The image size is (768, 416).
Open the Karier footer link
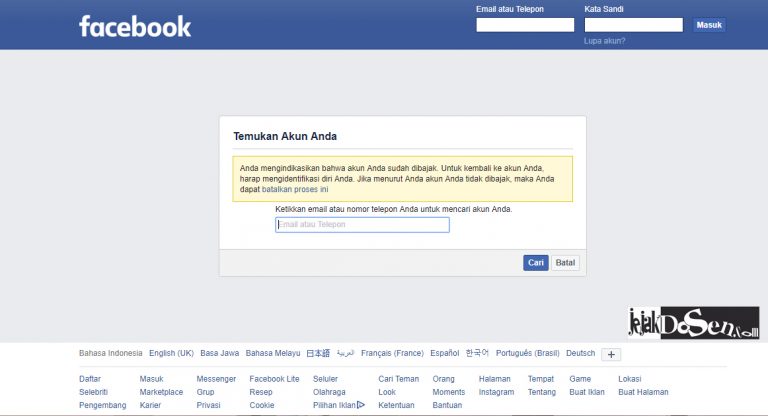coord(150,405)
